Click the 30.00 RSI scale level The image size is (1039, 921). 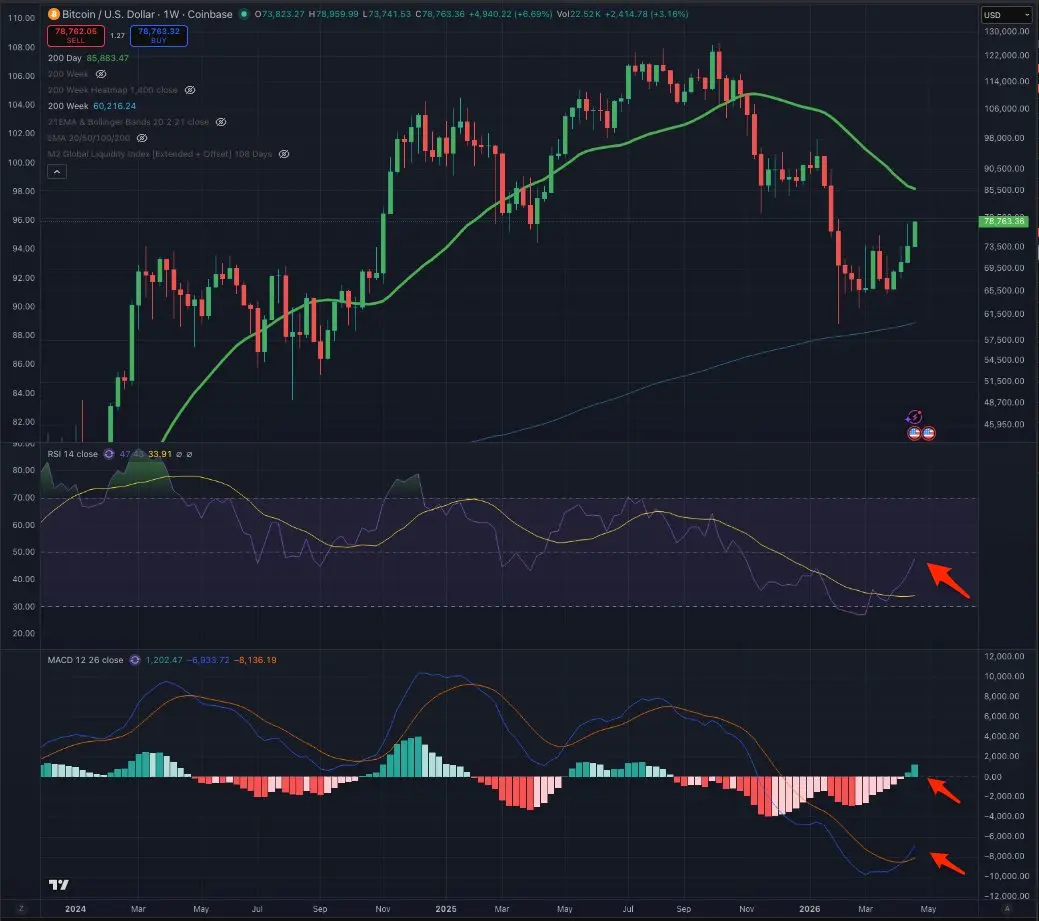tap(23, 606)
